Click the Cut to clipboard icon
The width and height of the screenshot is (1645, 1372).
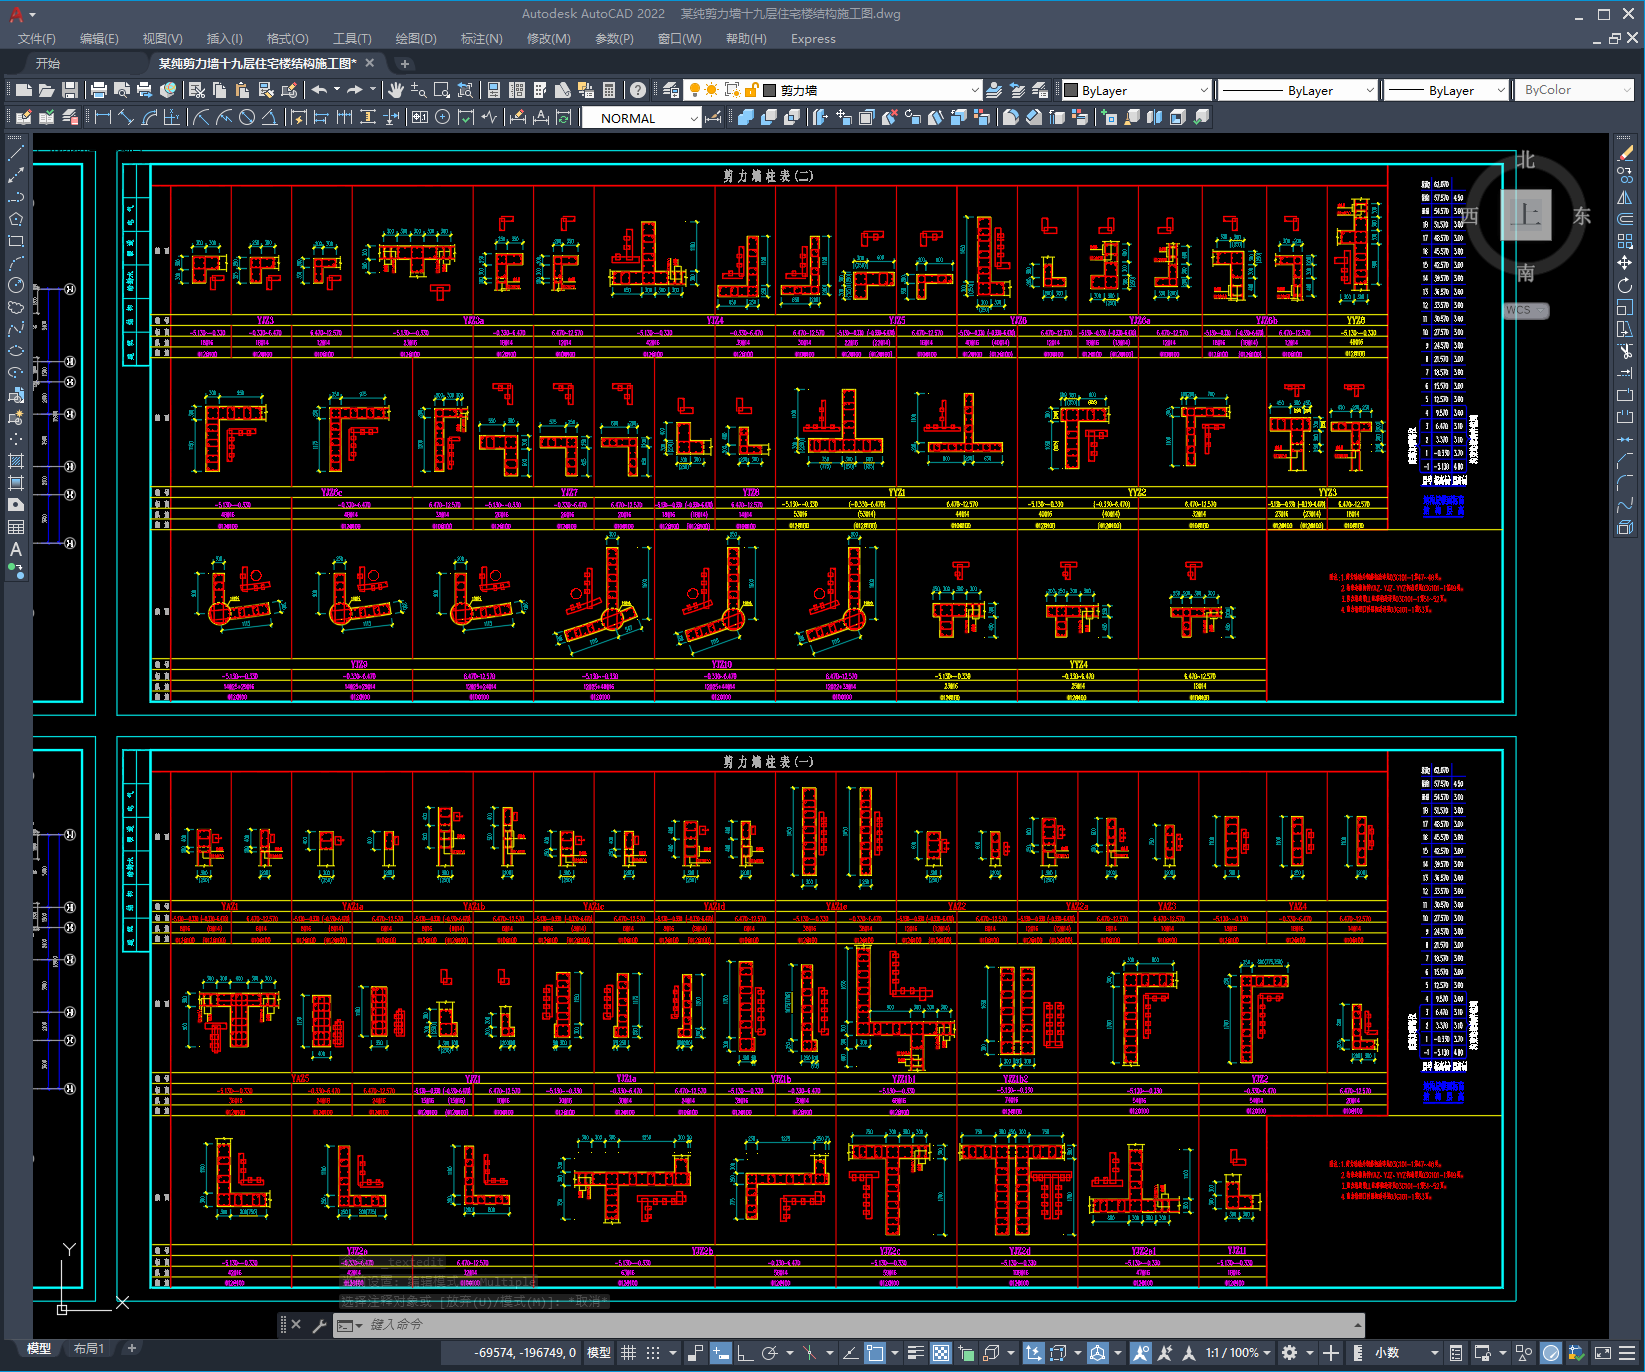click(x=197, y=90)
